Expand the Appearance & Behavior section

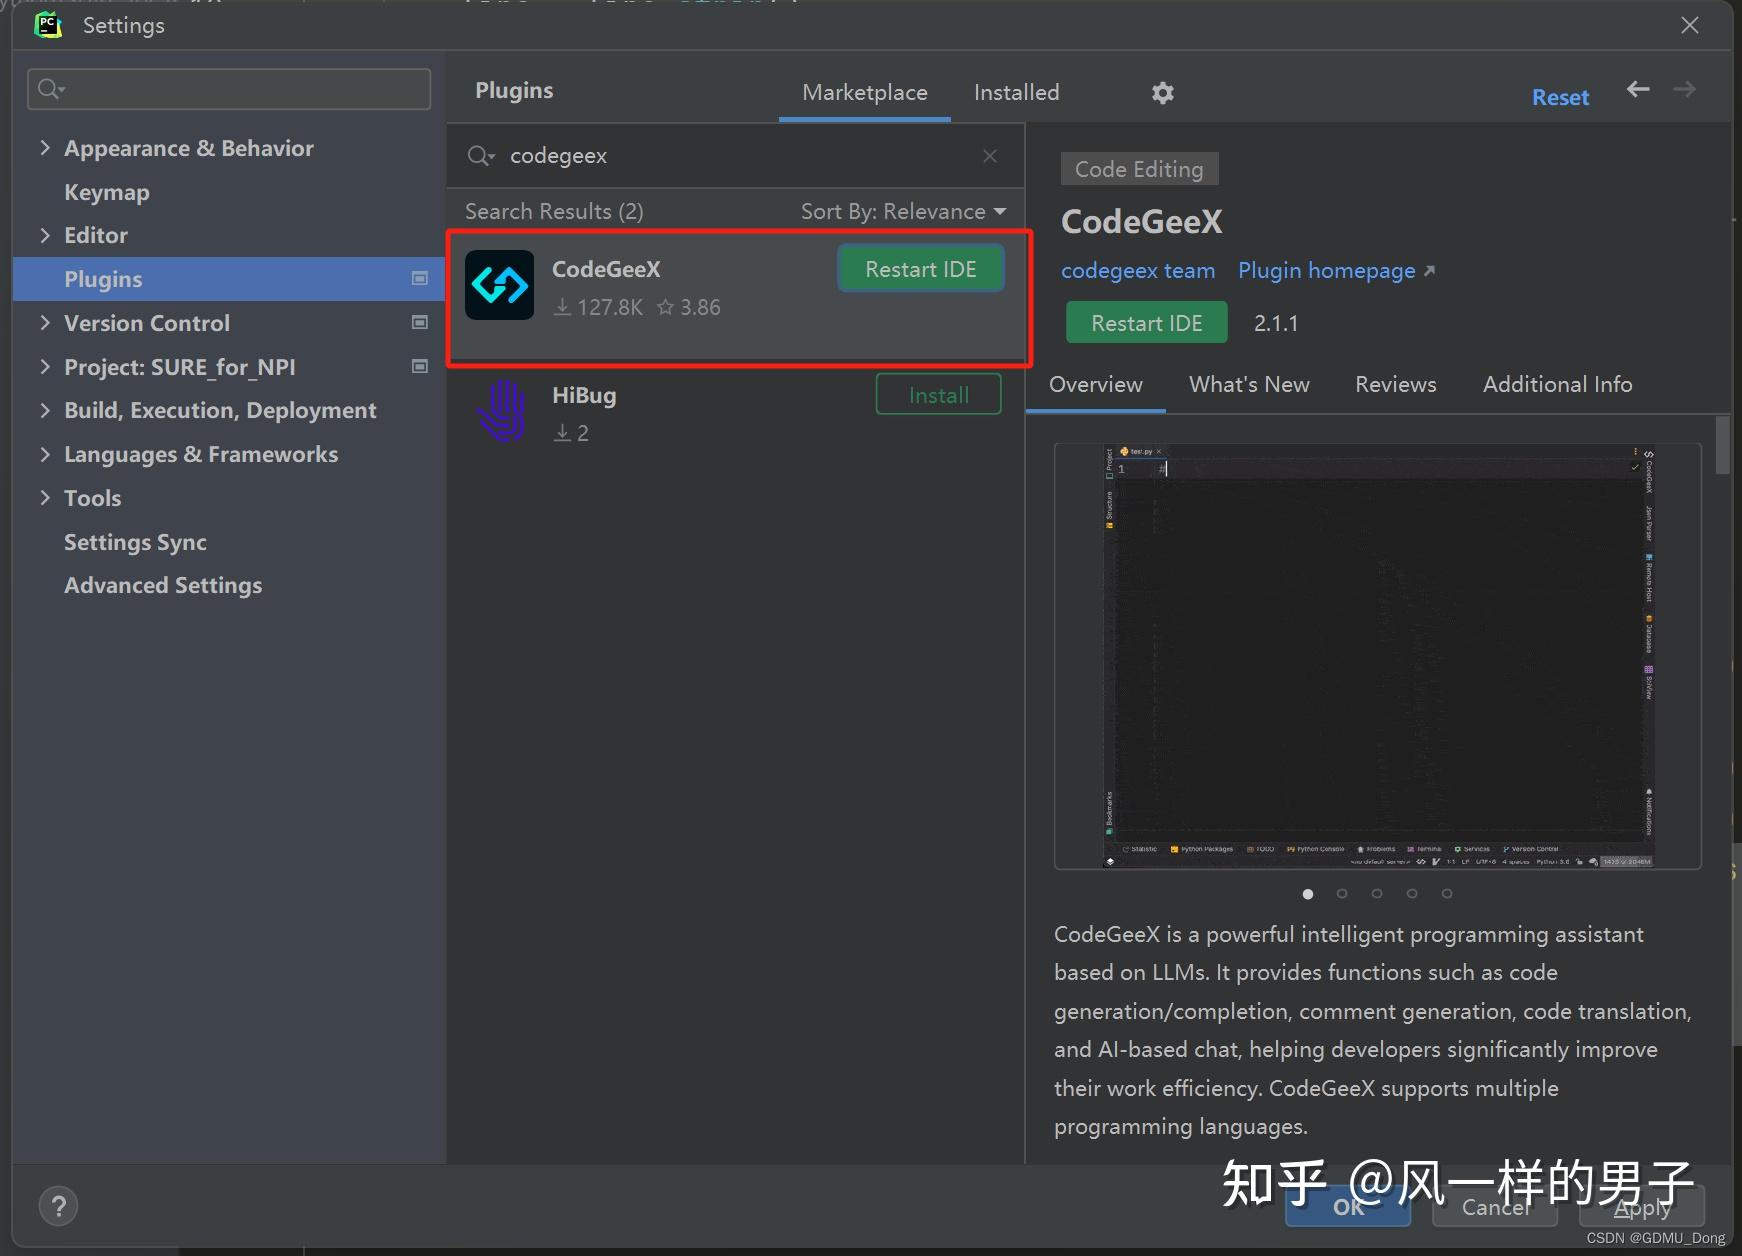coord(45,147)
